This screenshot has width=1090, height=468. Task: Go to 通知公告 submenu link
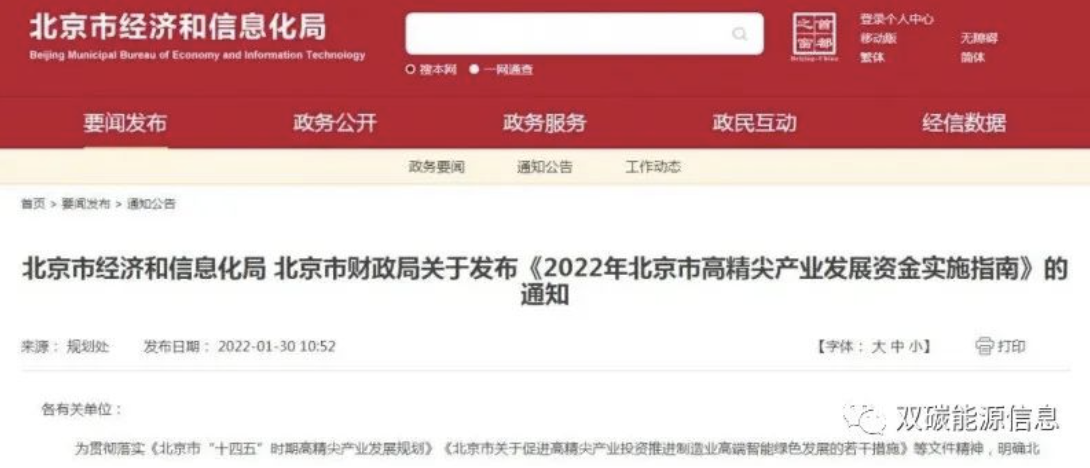[544, 167]
